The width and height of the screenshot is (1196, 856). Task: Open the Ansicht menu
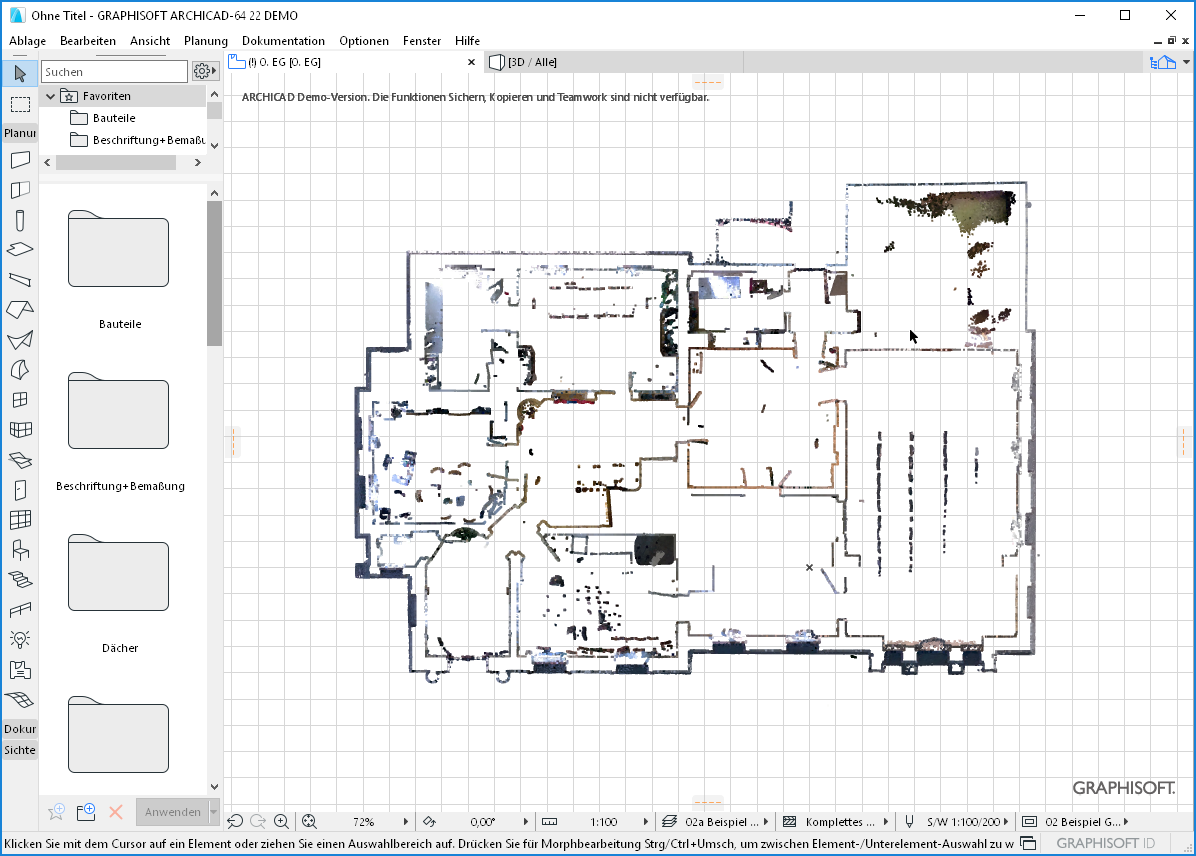coord(150,40)
